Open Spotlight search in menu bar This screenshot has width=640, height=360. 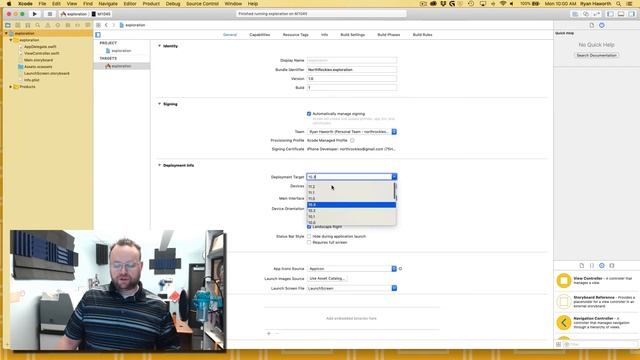[619, 4]
